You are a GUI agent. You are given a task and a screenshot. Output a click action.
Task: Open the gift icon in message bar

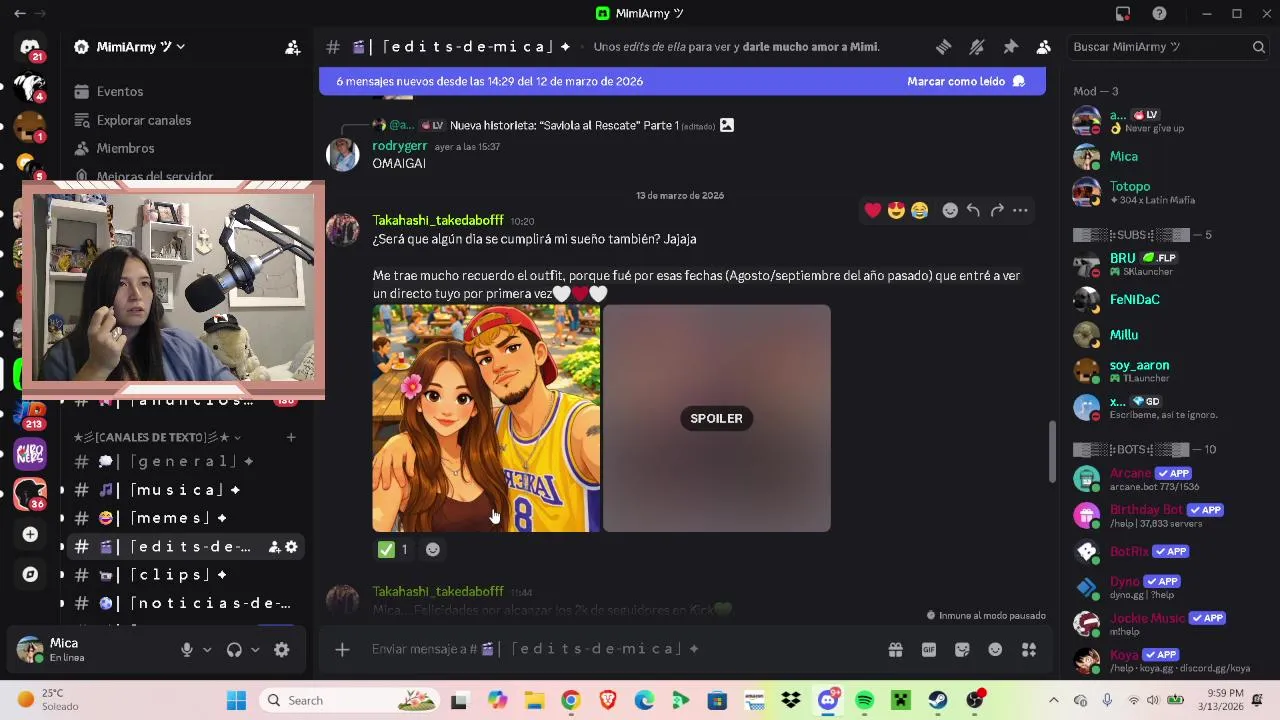(x=895, y=649)
